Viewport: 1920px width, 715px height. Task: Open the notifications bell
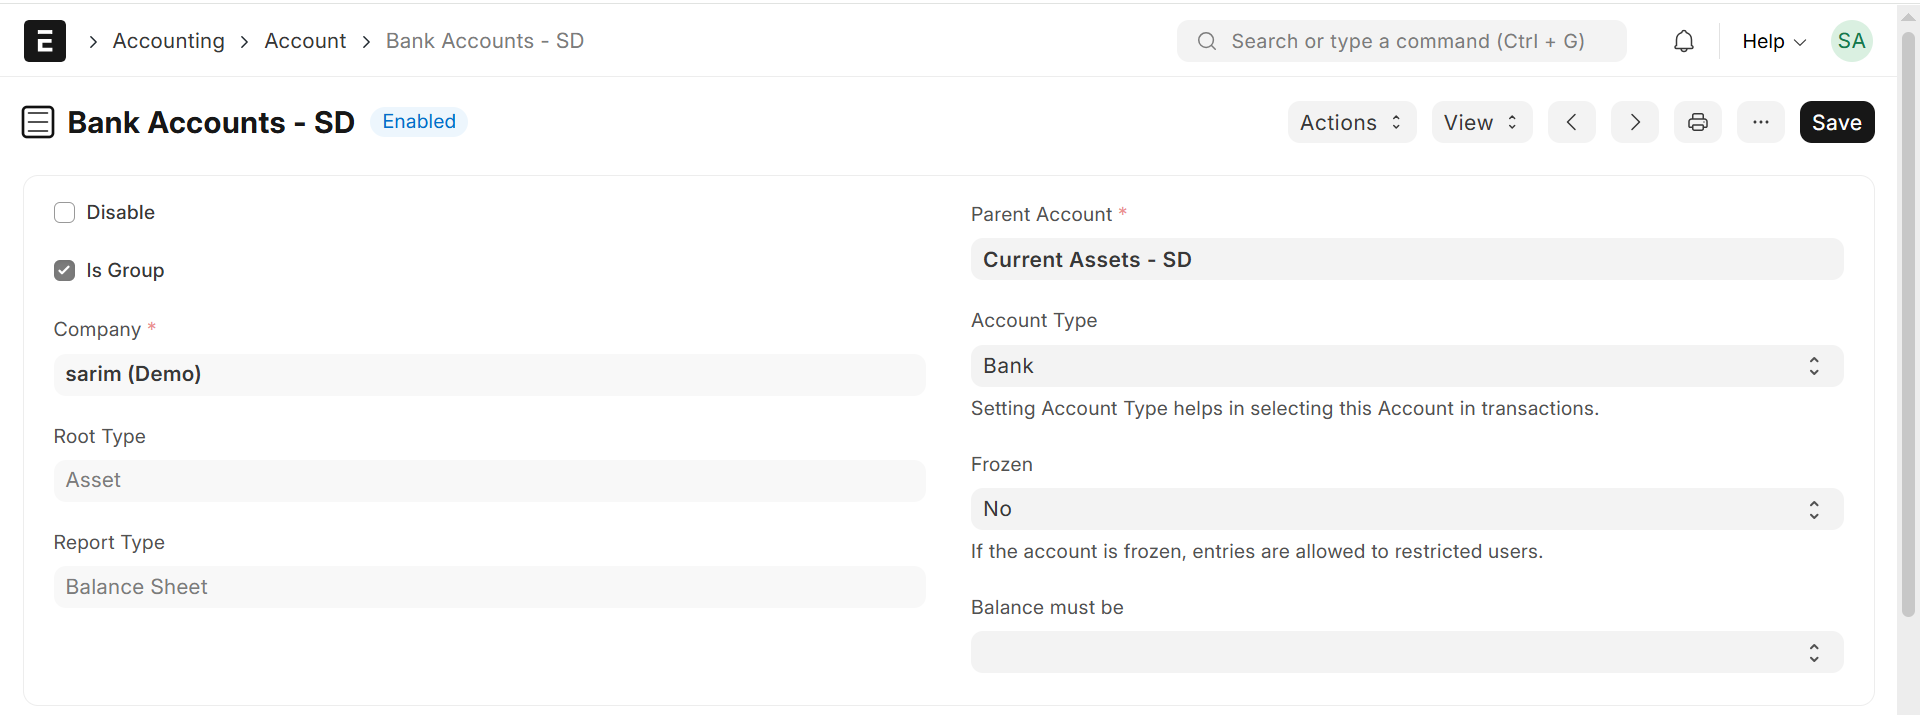pos(1684,41)
